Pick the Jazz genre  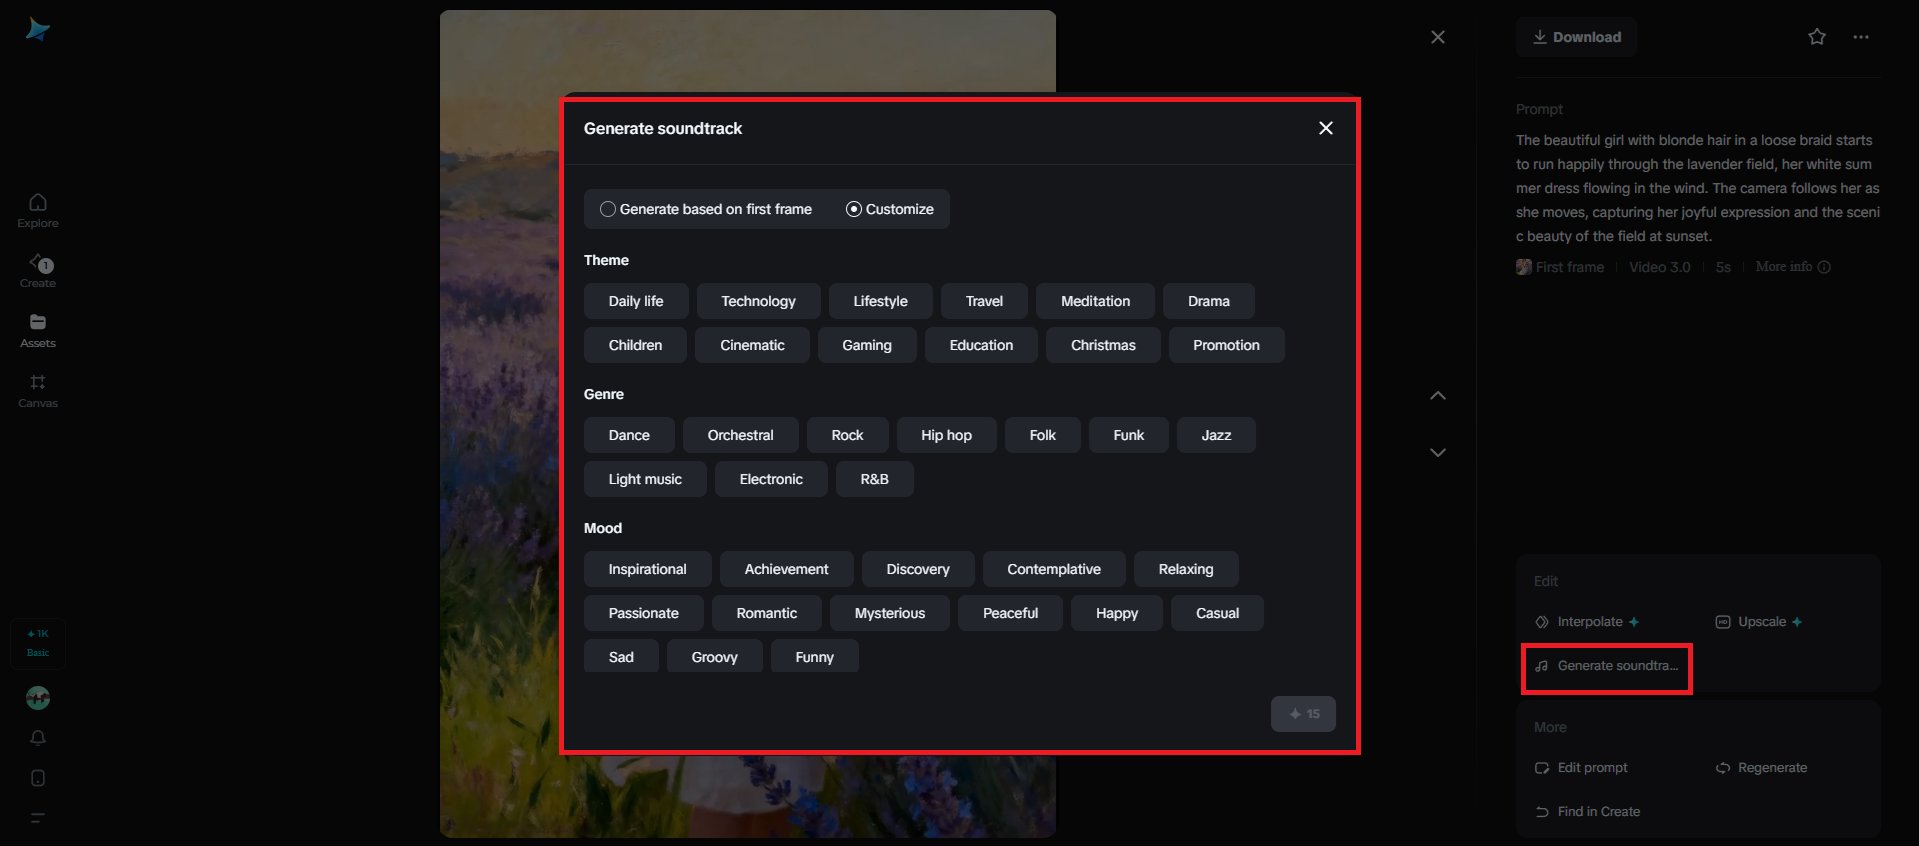pos(1216,435)
